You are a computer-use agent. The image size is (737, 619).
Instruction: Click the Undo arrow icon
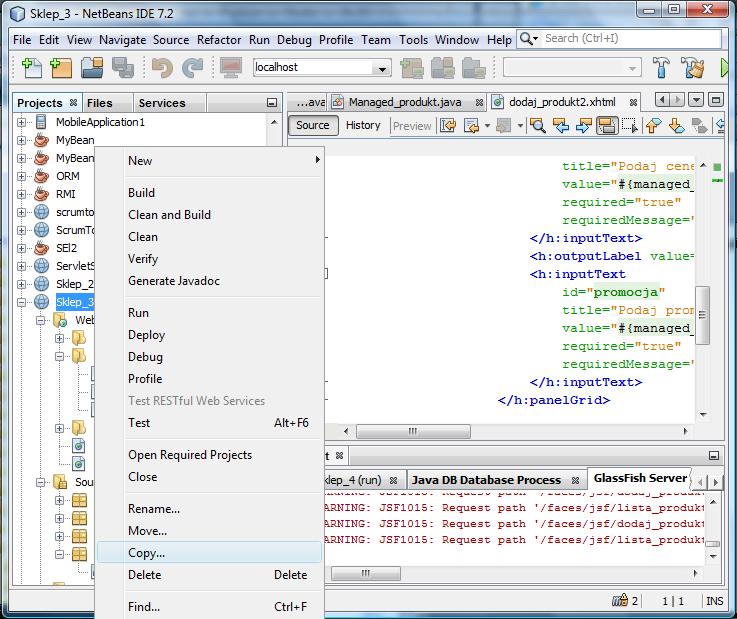(x=163, y=68)
